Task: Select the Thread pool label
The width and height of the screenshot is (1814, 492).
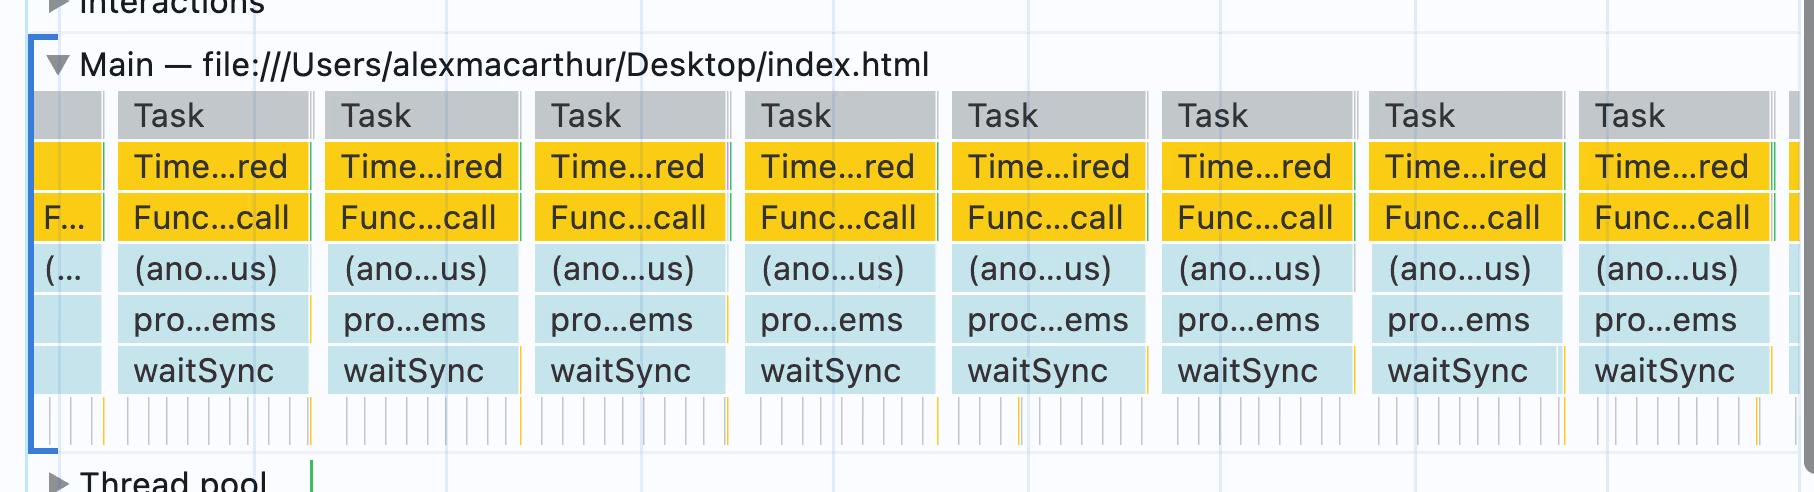Action: point(173,481)
